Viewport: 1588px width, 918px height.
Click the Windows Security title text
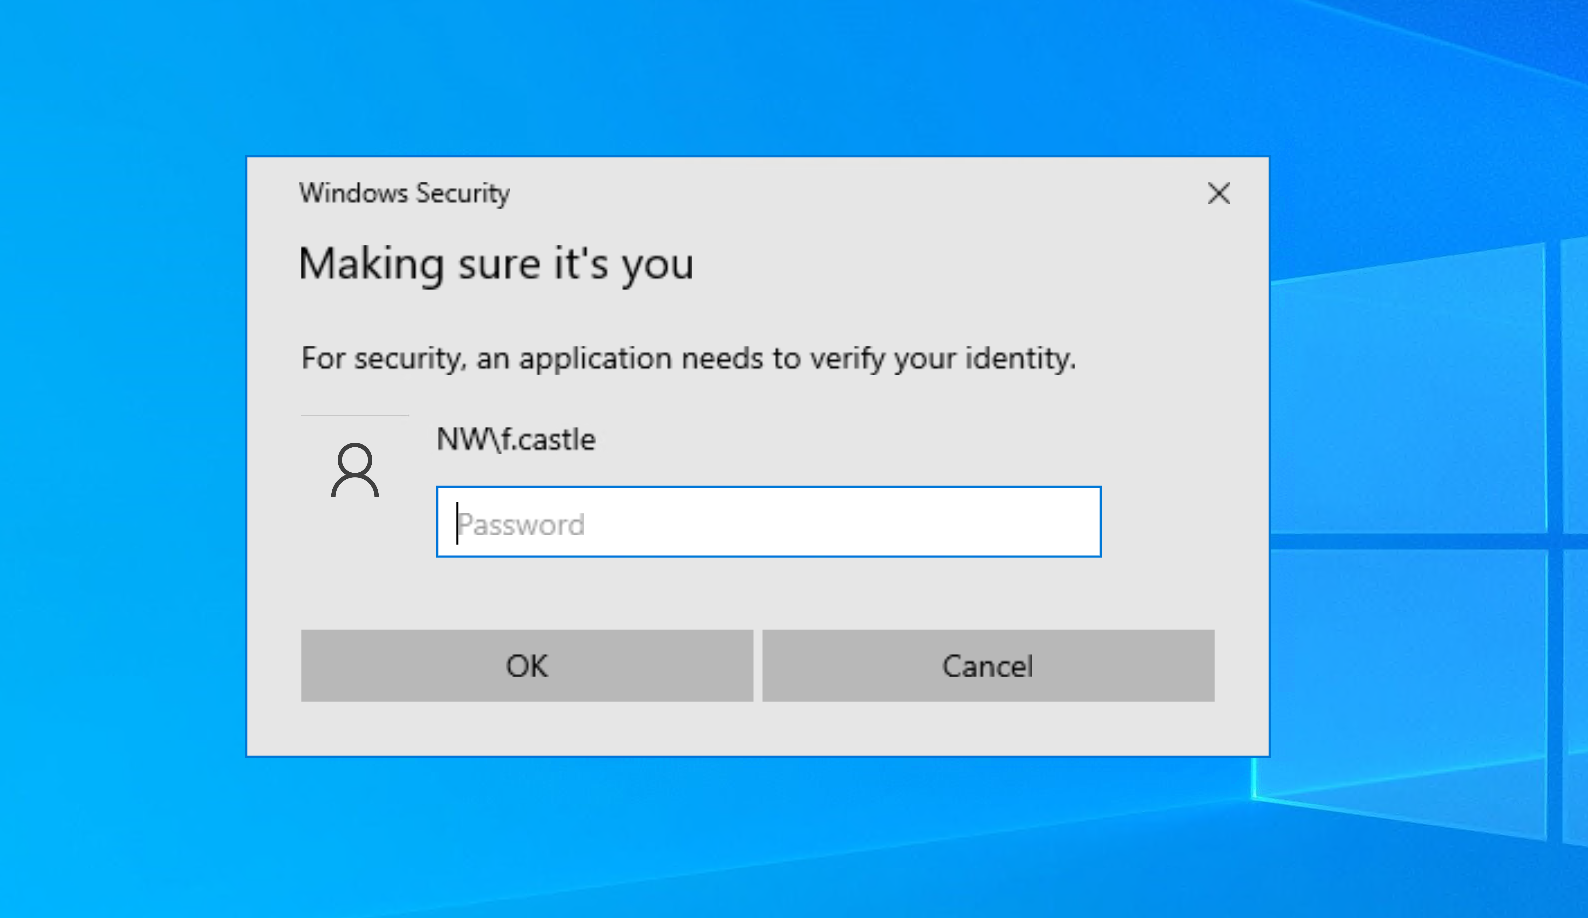[x=405, y=193]
